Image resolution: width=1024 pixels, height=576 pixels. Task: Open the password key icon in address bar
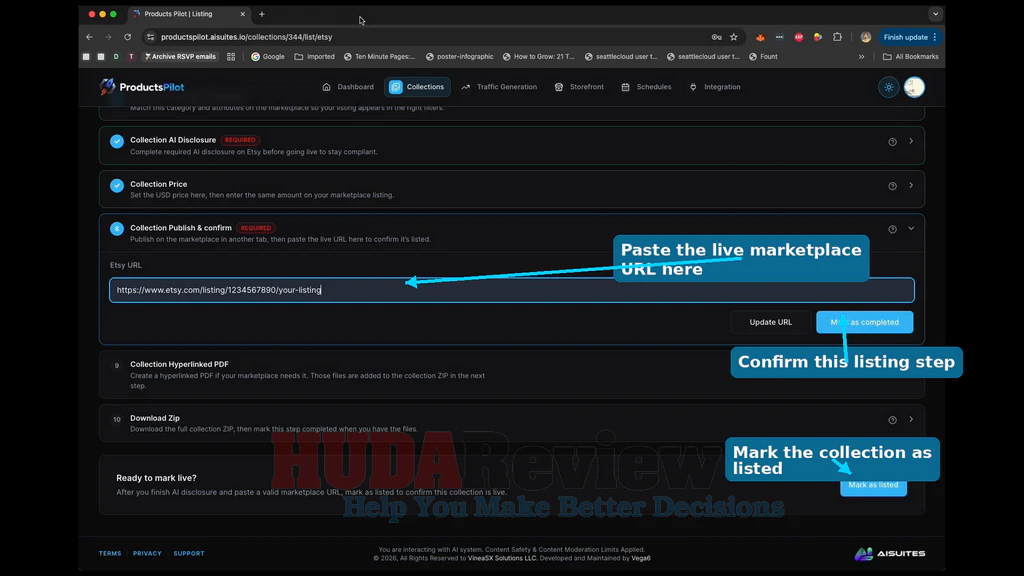click(x=716, y=37)
